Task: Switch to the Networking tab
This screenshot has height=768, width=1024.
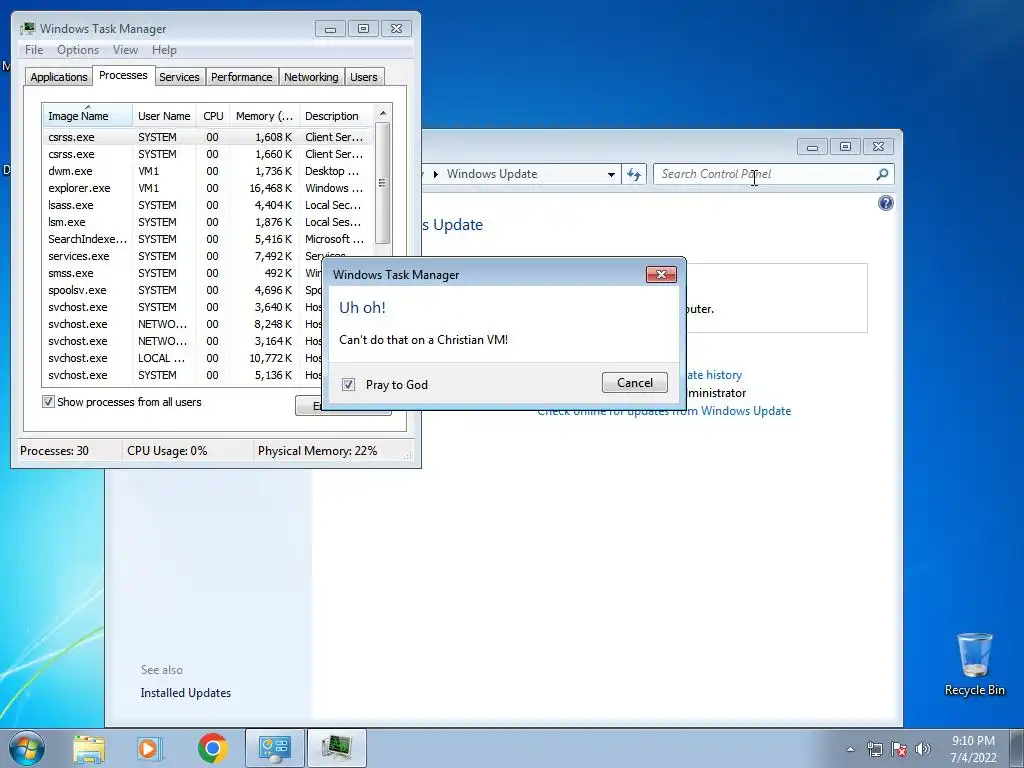Action: click(x=311, y=77)
